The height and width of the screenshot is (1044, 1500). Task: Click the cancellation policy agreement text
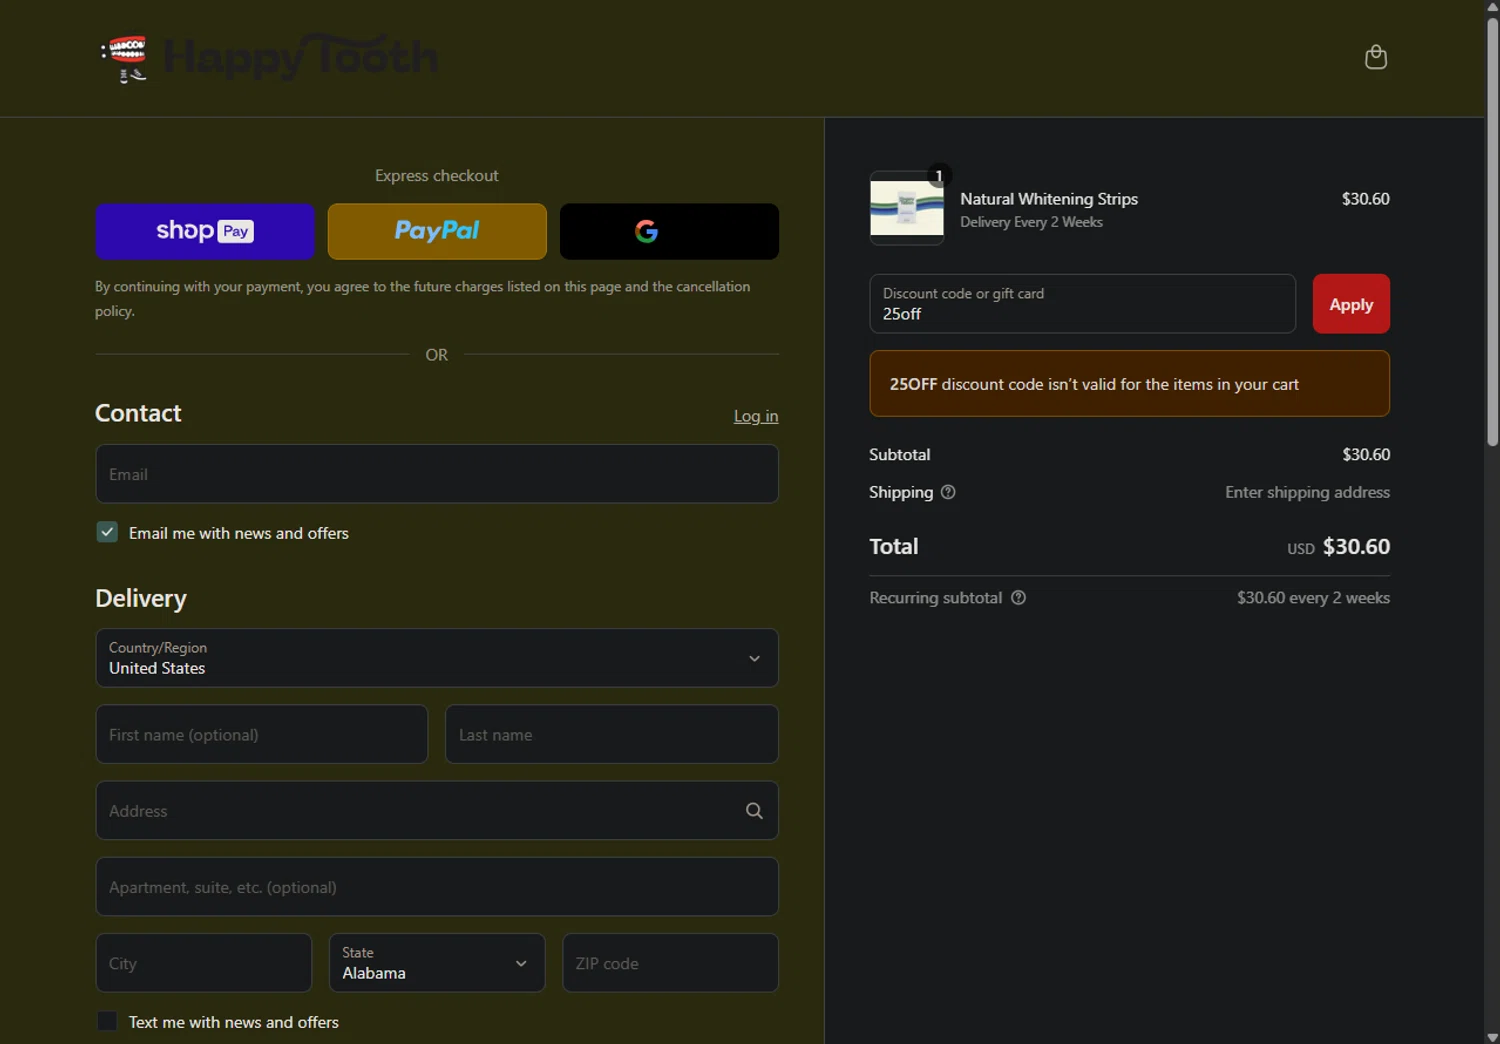[423, 298]
